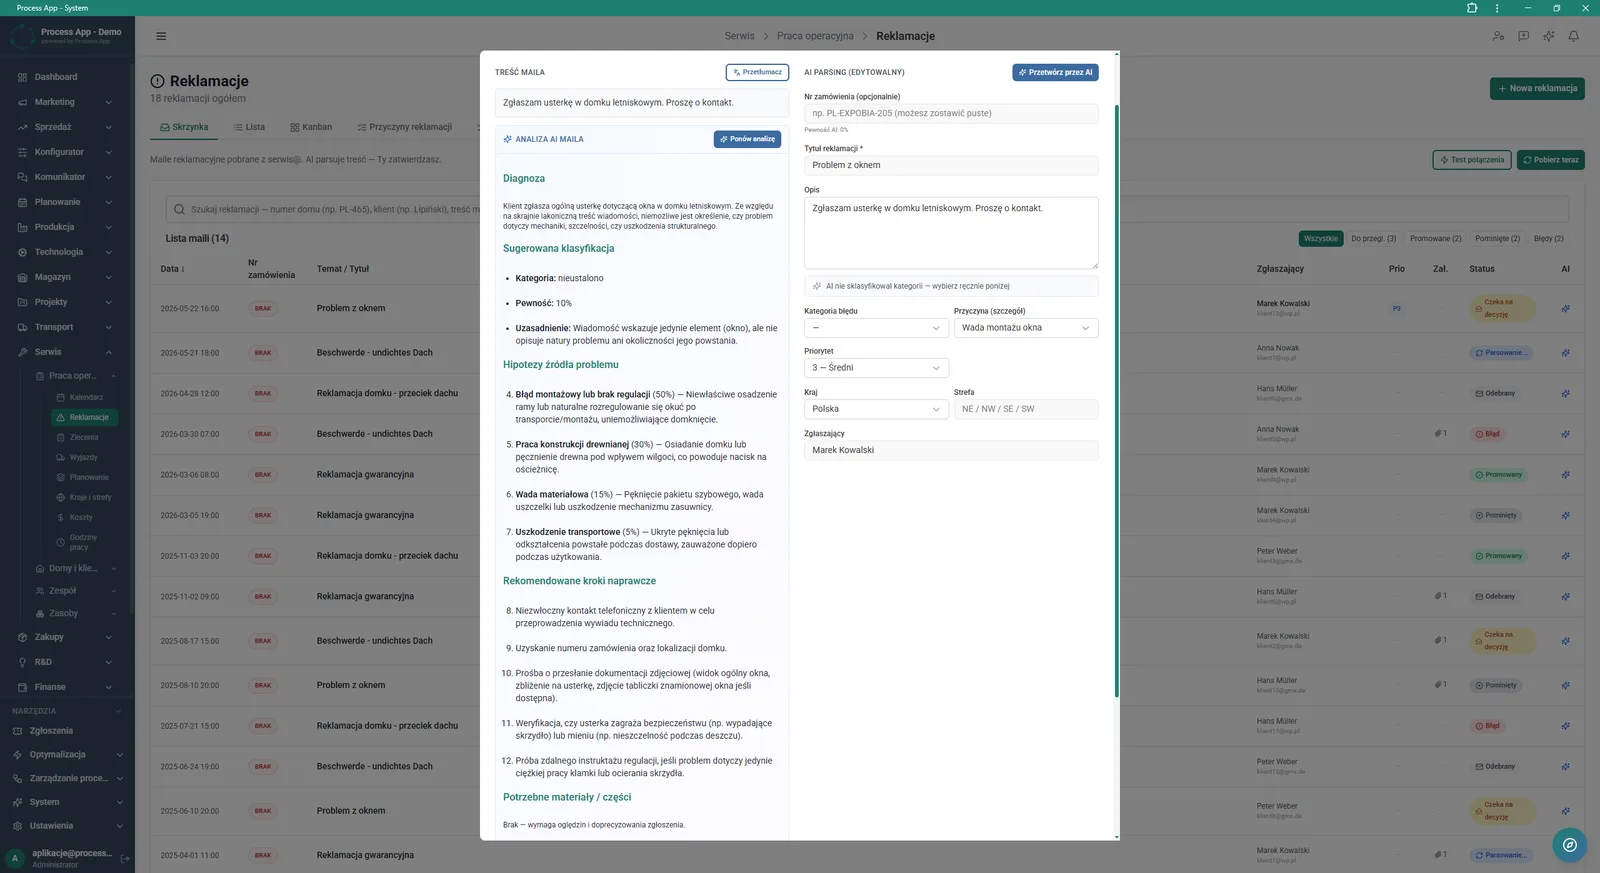This screenshot has width=1600, height=873.
Task: Click the Praca operacyjna breadcrumb link
Action: tap(815, 36)
